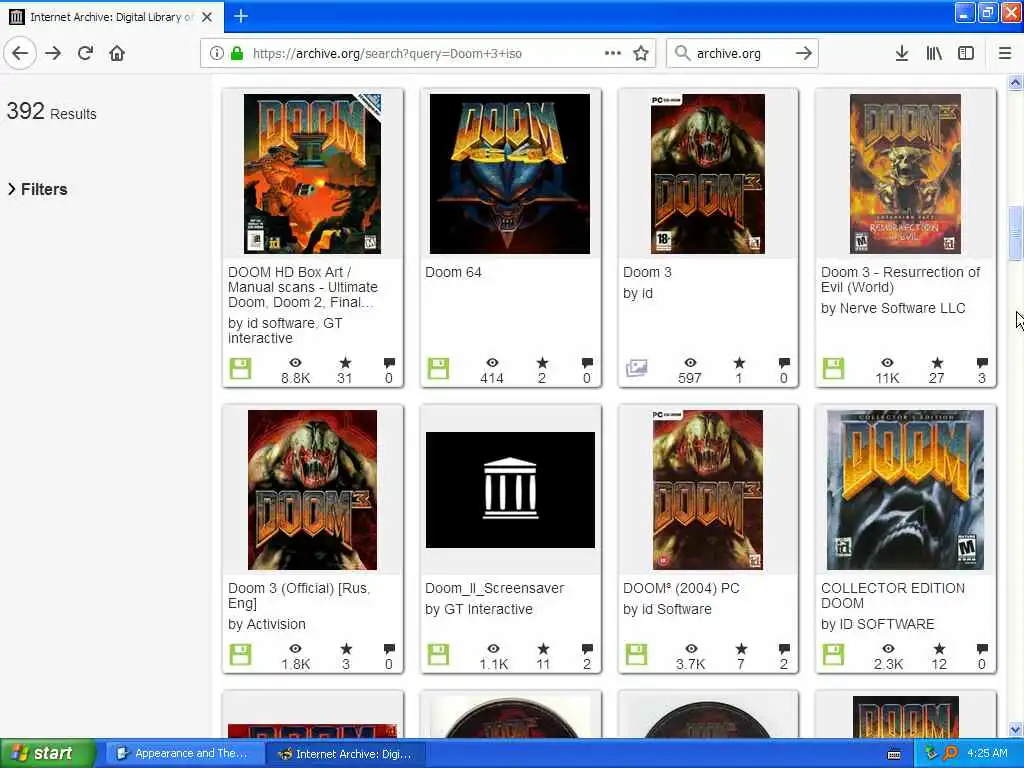Image resolution: width=1024 pixels, height=768 pixels.
Task: Open 'COLLECTOR EDITION DOOM' title link
Action: coord(893,596)
